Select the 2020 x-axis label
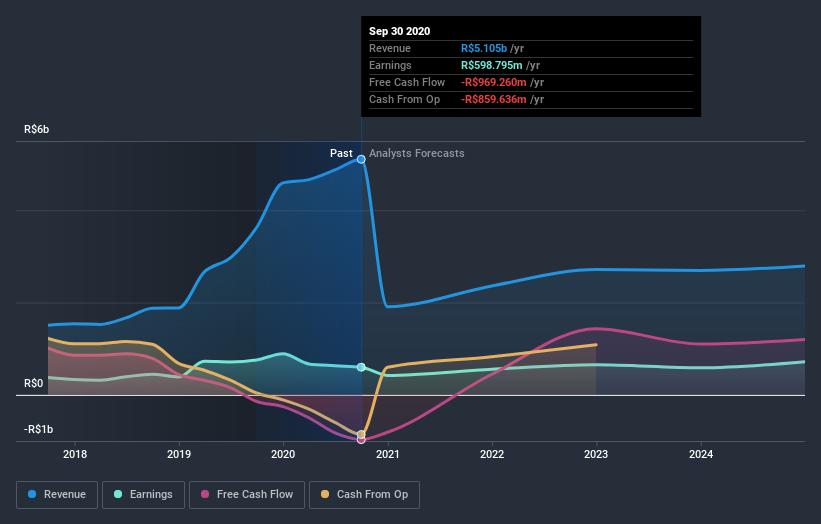Screen dimensions: 821x524 tap(283, 454)
